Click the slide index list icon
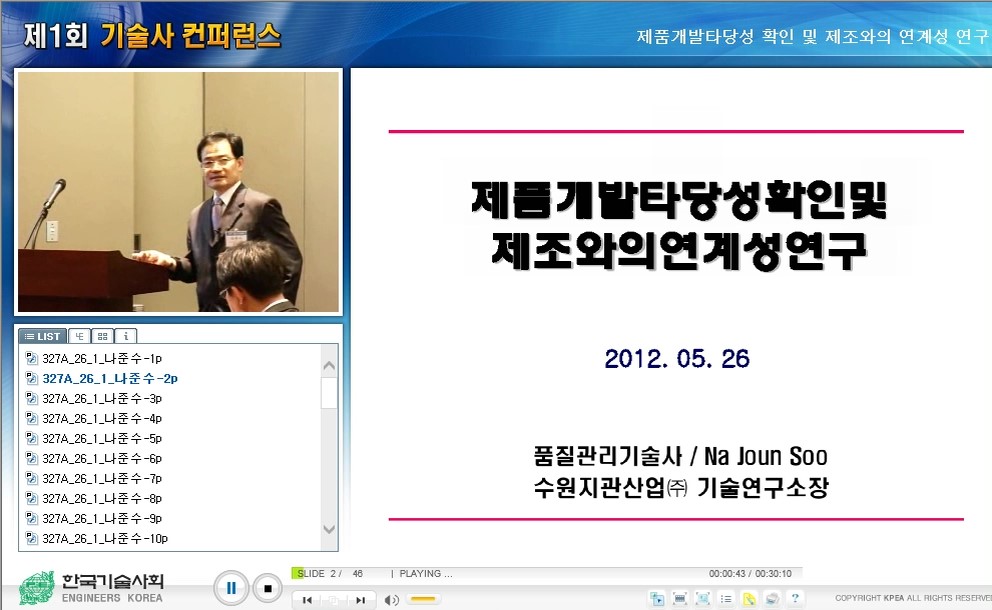 click(x=726, y=598)
